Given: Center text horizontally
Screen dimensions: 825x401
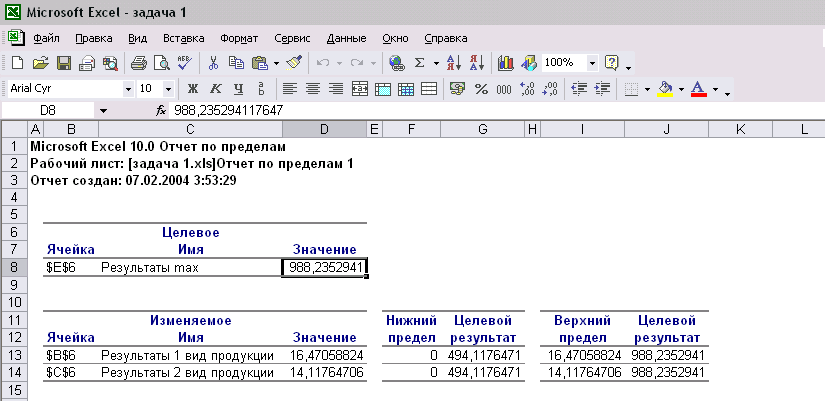Looking at the screenshot, I should pyautogui.click(x=313, y=89).
